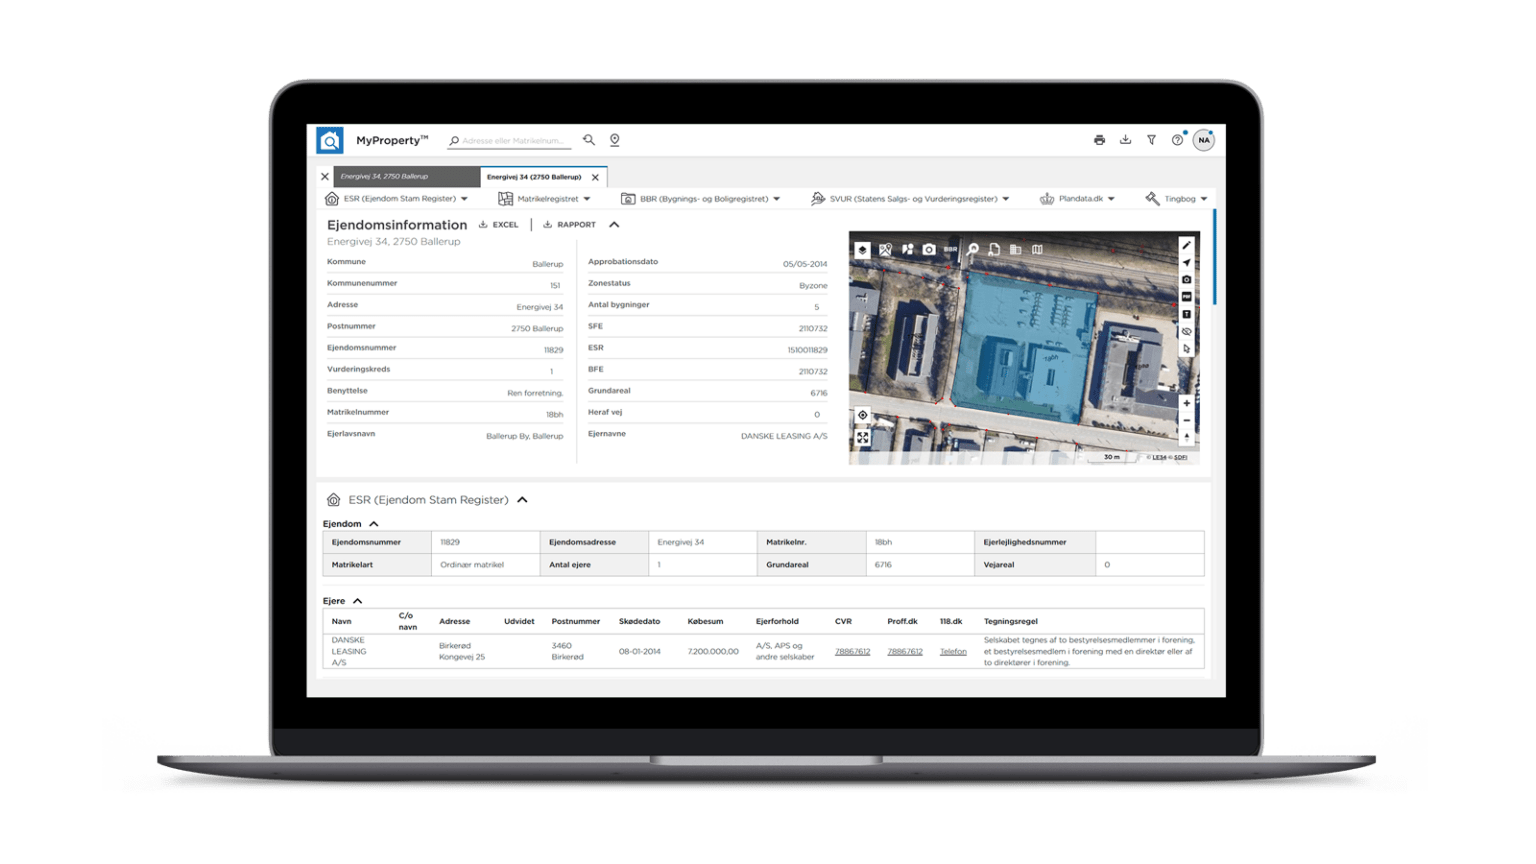Export map as PDF
The width and height of the screenshot is (1536, 864).
click(x=1186, y=297)
